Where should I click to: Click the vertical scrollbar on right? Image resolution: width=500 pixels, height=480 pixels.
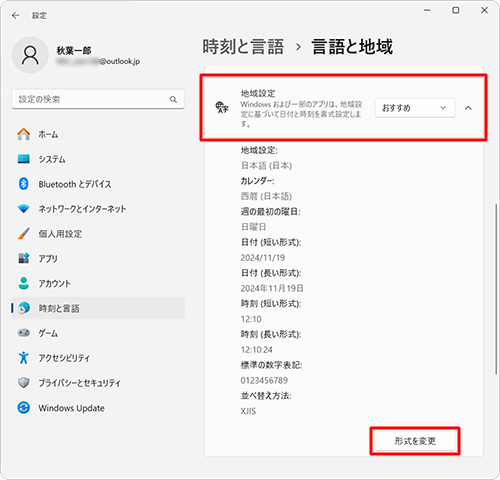point(496,288)
